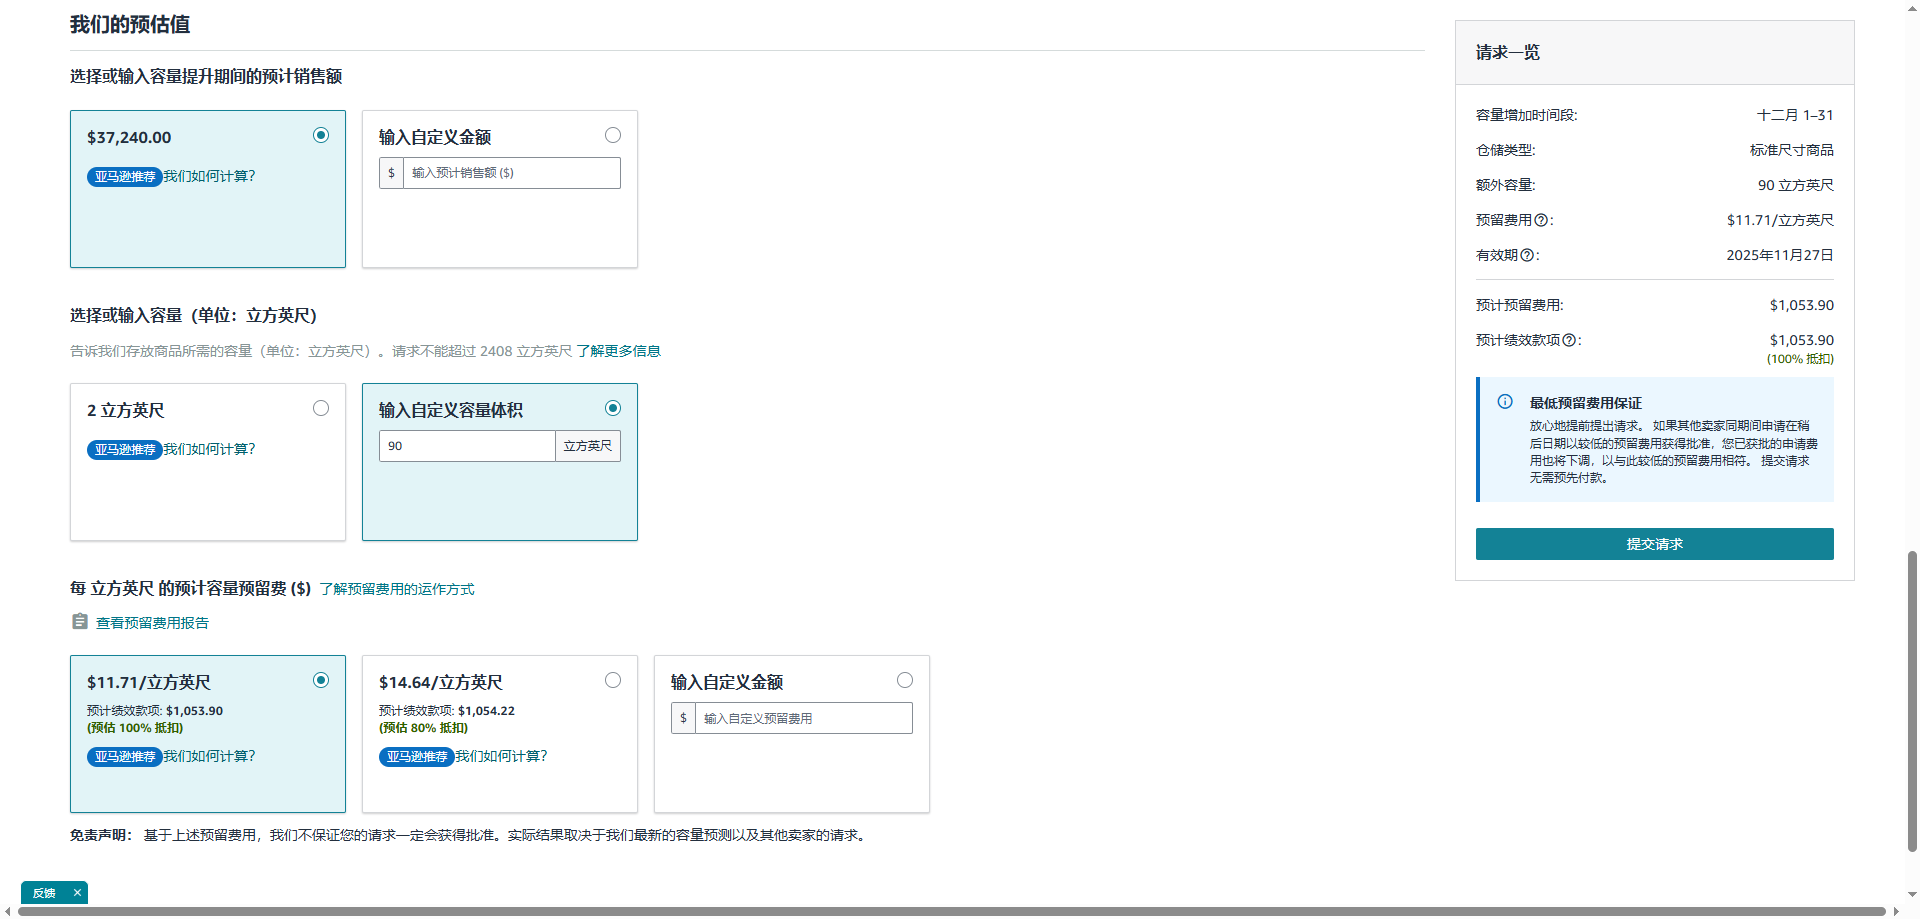The height and width of the screenshot is (919, 1920).
Task: Open 了解更多信息 link
Action: 618,351
